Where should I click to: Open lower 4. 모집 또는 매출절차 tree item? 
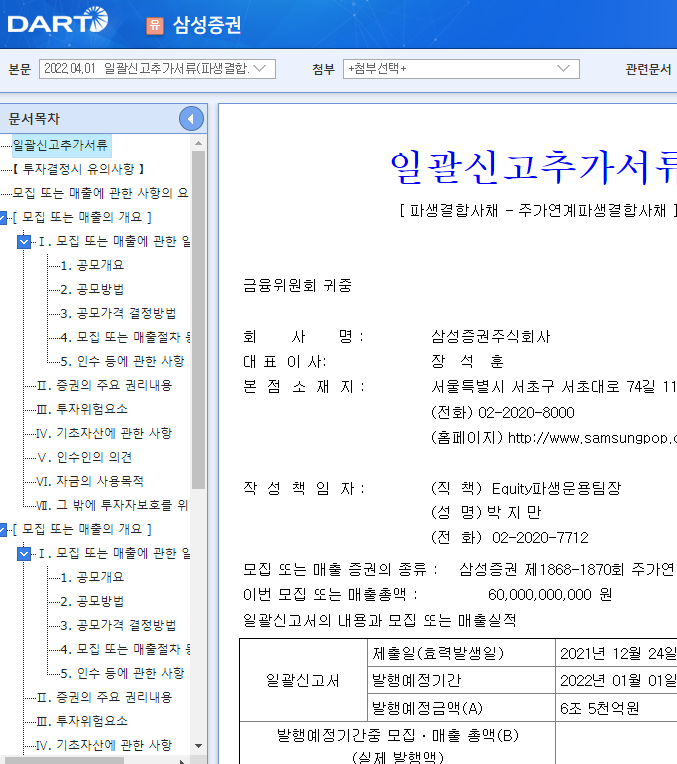[x=125, y=649]
